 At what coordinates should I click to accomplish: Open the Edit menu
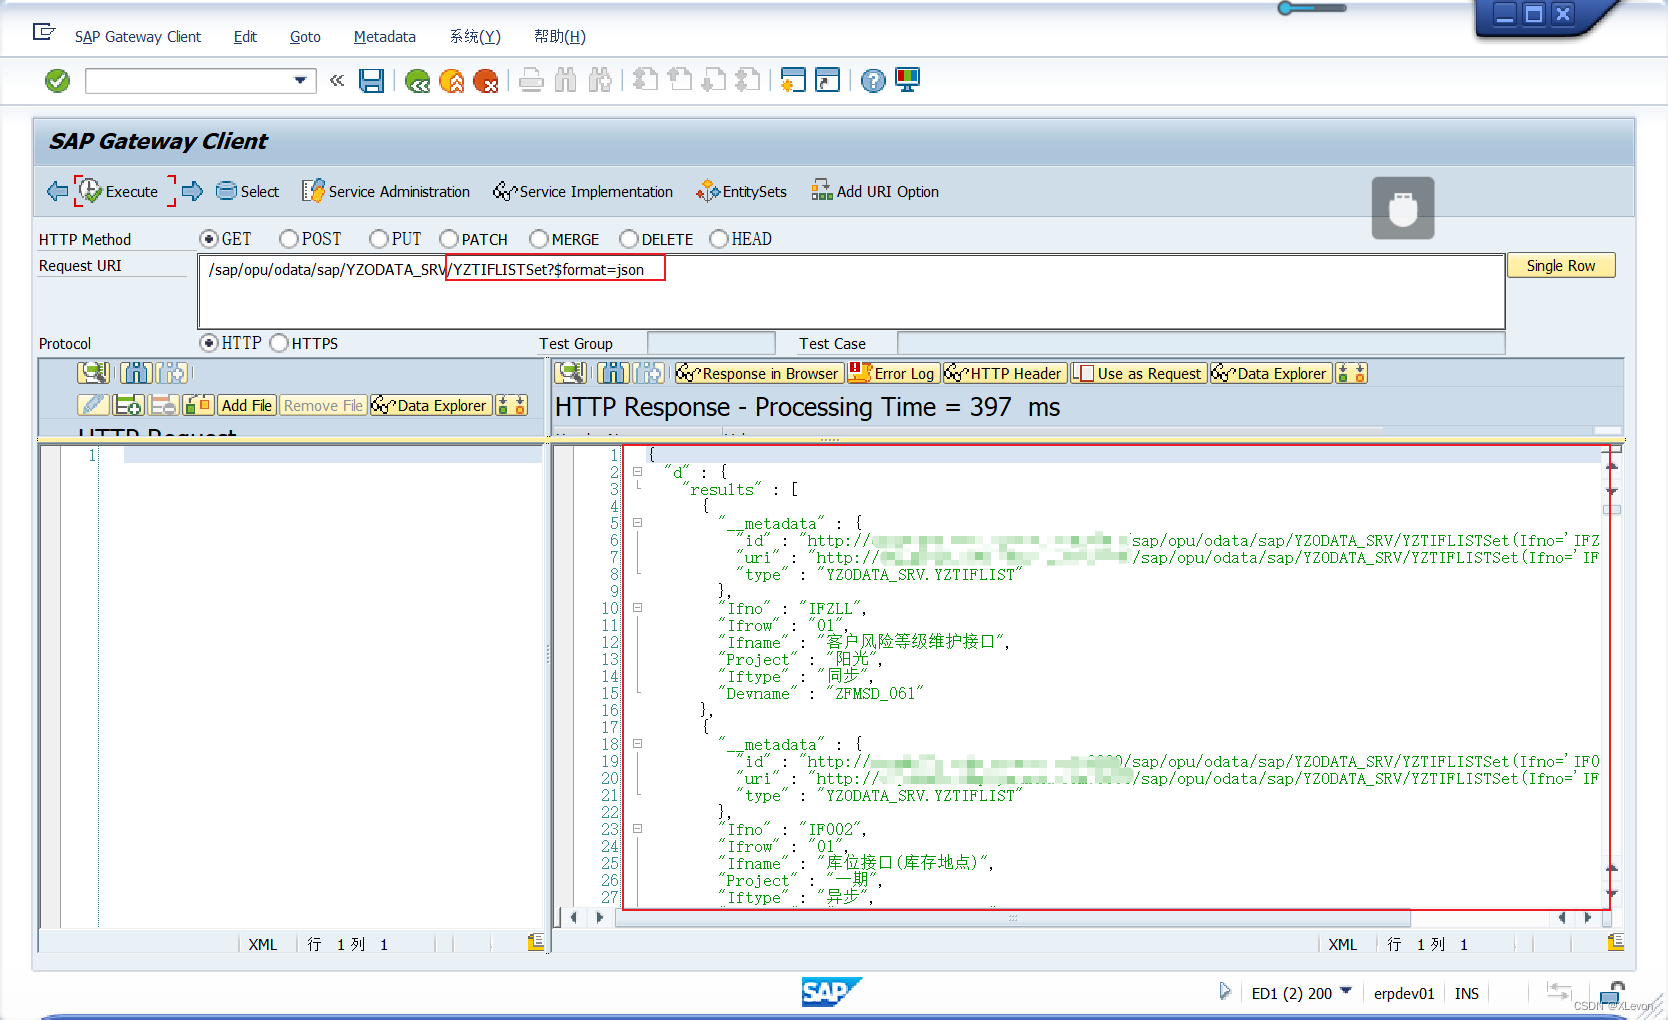245,37
